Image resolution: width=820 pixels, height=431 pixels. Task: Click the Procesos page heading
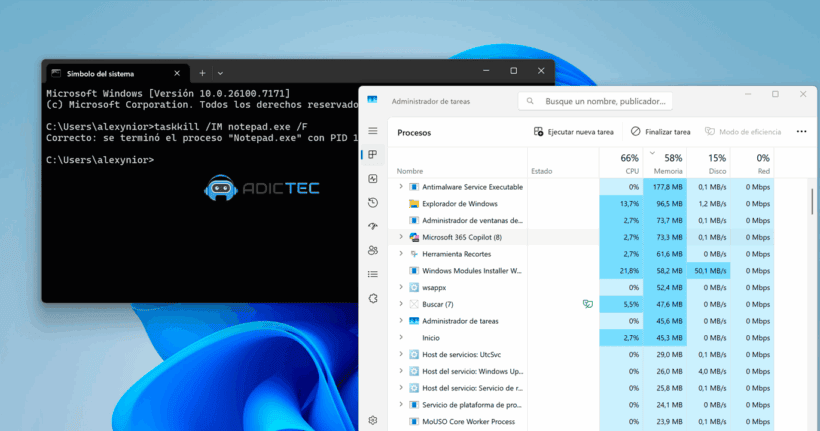pos(414,132)
